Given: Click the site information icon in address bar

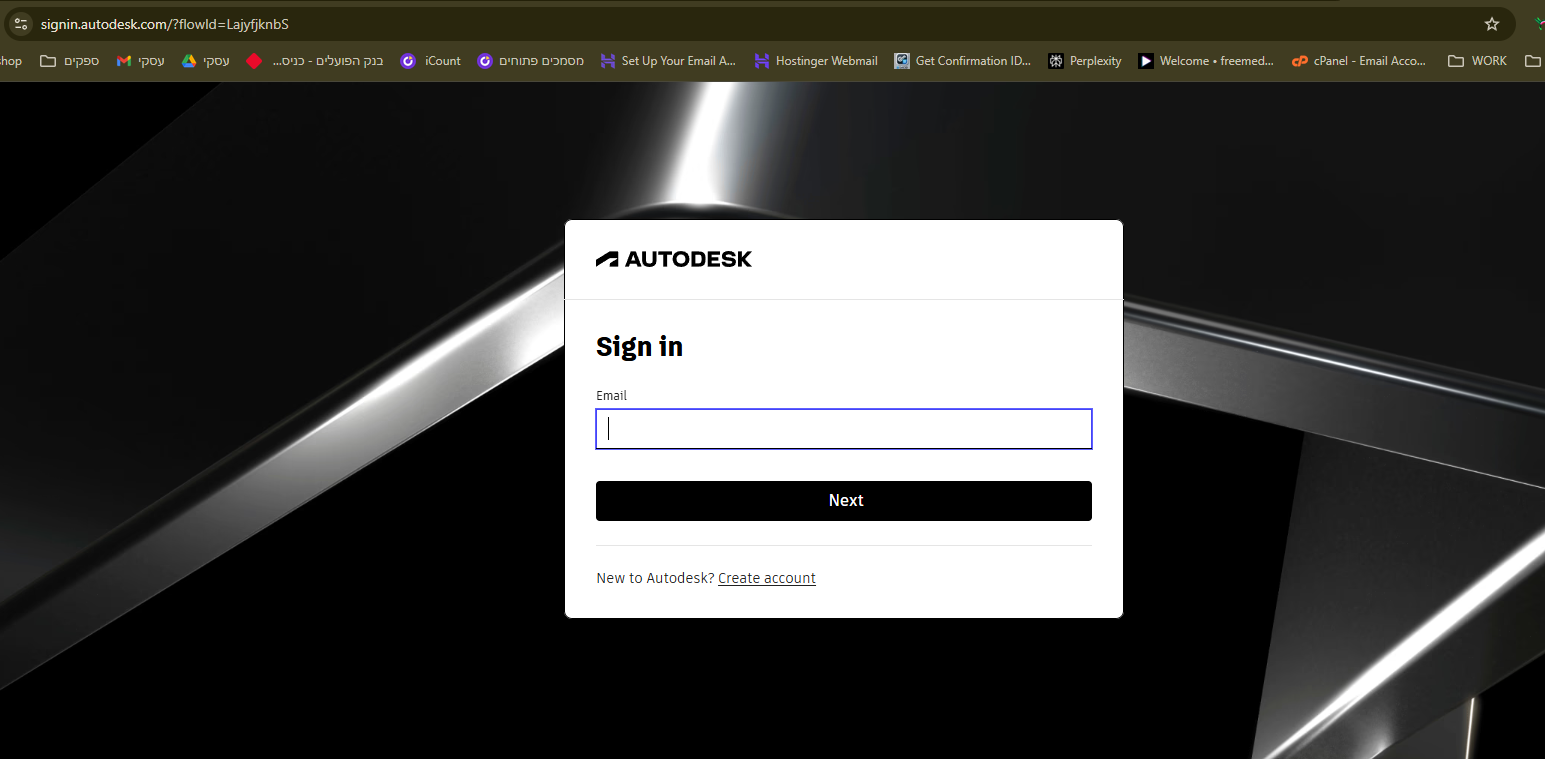Looking at the screenshot, I should [x=21, y=24].
